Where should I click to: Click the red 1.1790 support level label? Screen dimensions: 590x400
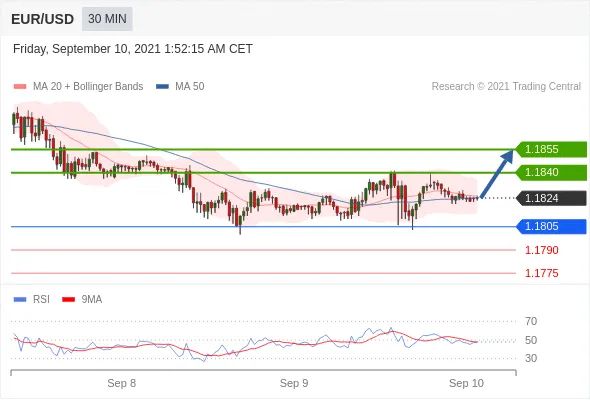[x=541, y=250]
